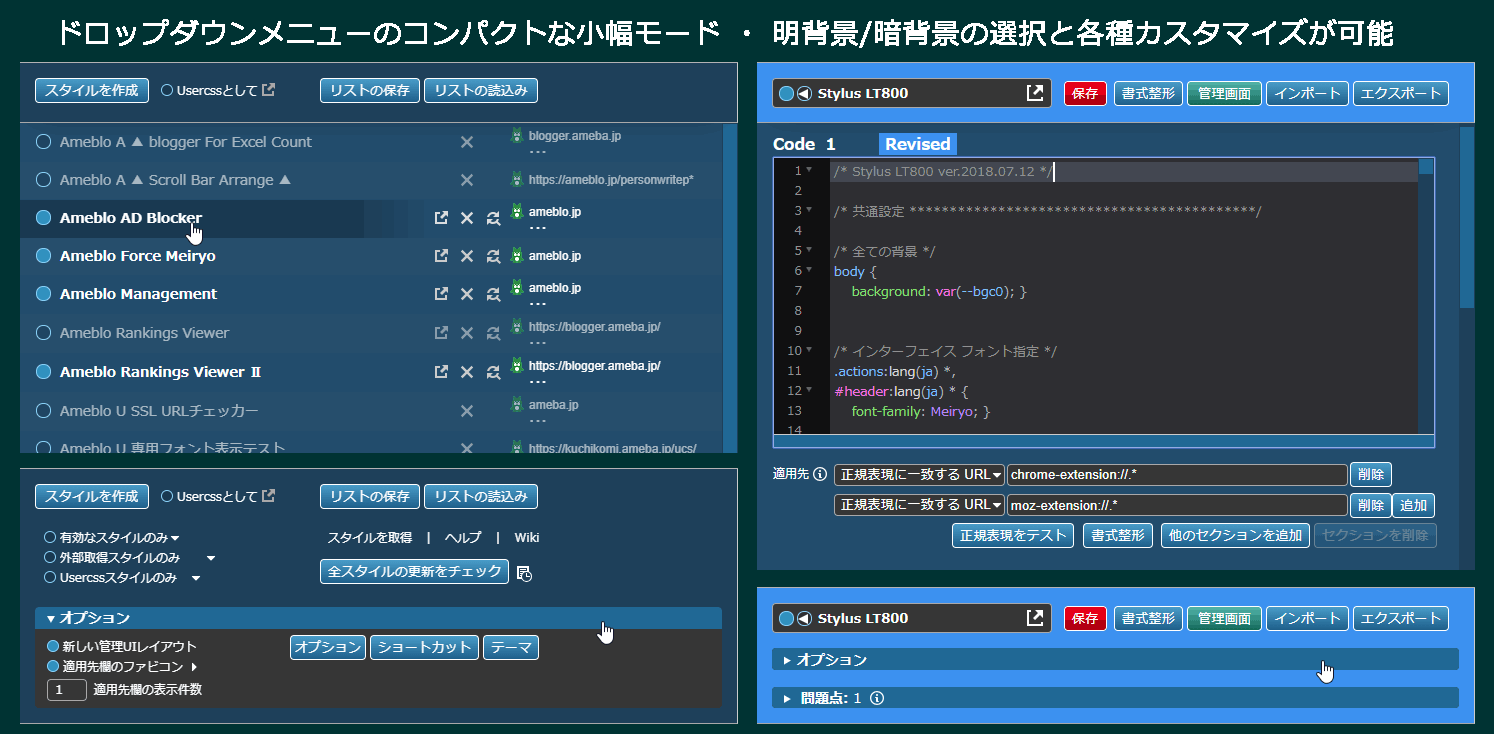Click the moz-extension URL input field
This screenshot has height=734, width=1494.
(1176, 506)
